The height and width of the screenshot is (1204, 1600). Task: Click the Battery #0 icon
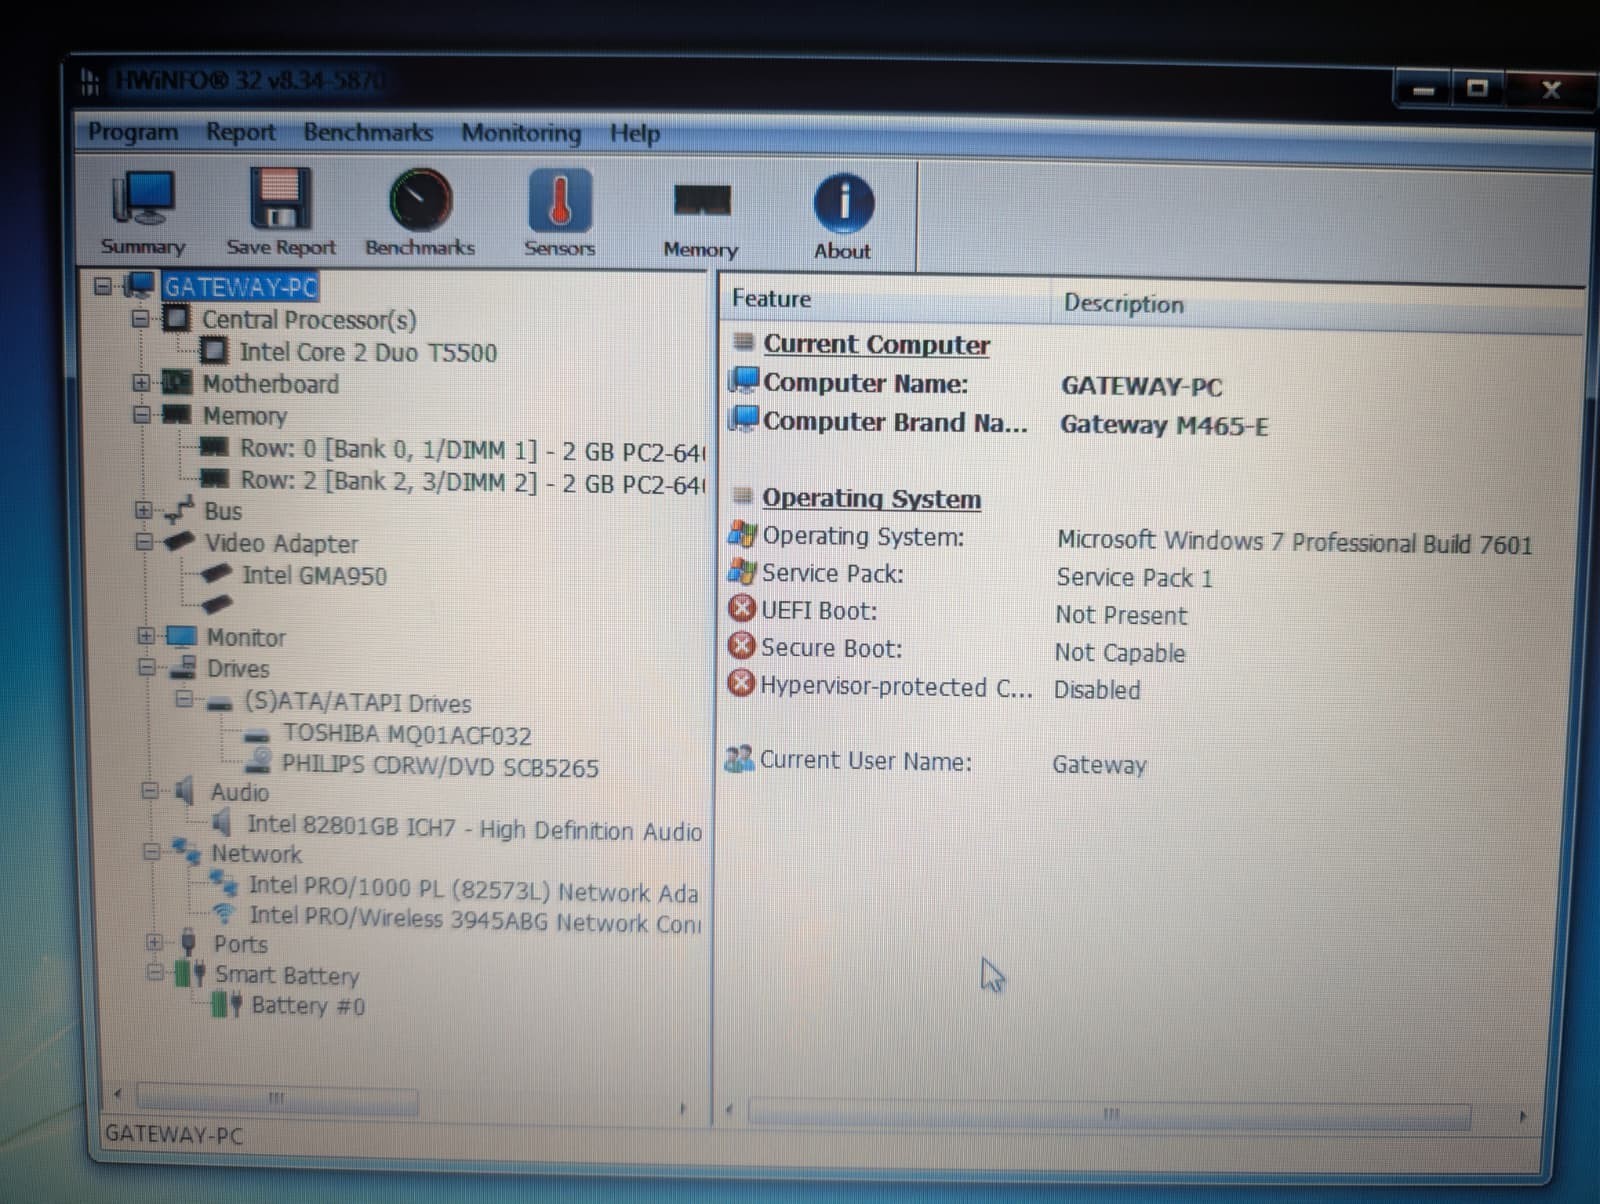click(226, 1004)
